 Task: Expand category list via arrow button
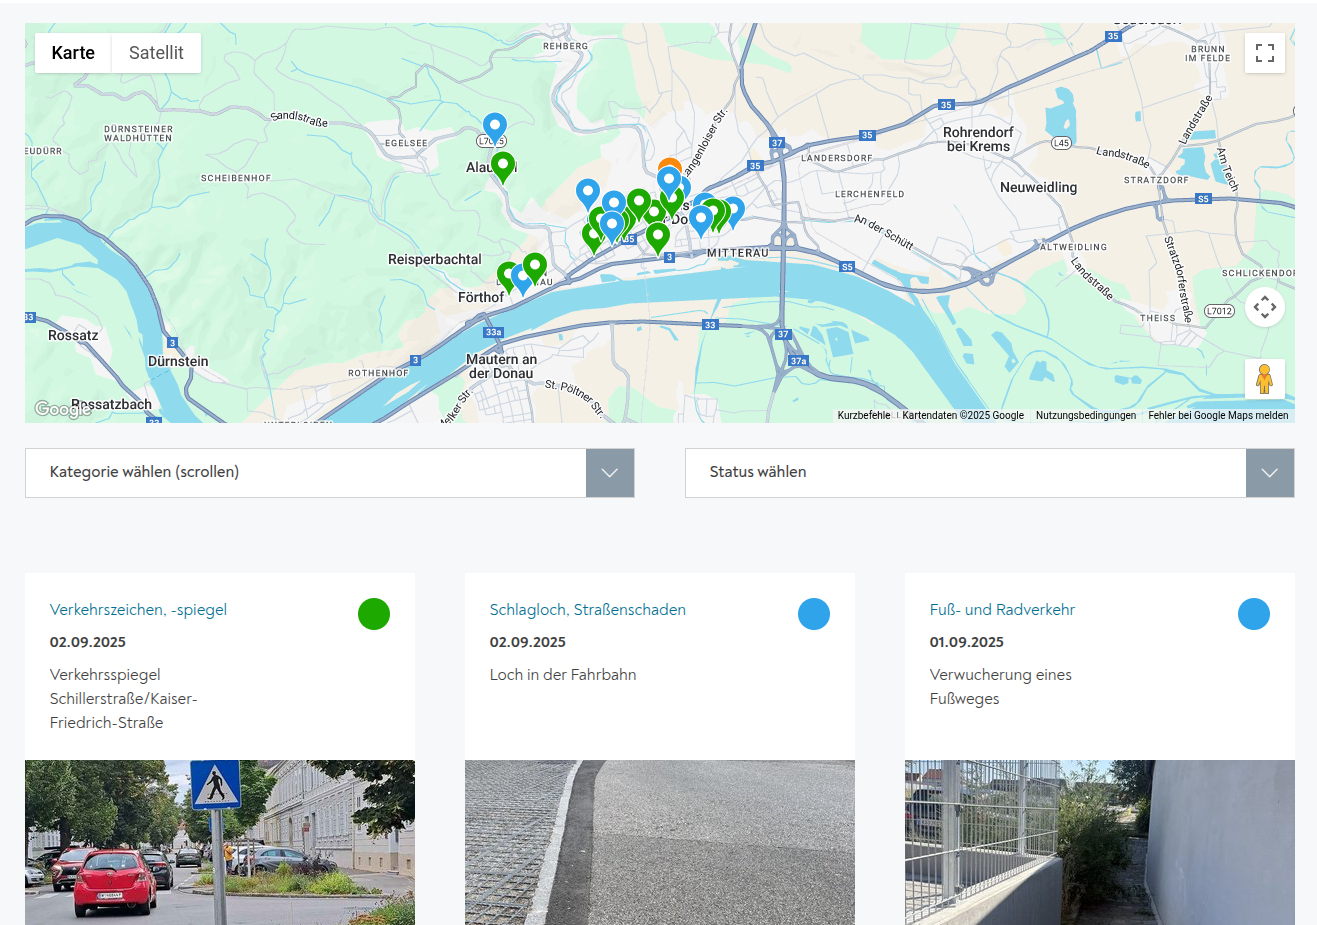click(610, 473)
